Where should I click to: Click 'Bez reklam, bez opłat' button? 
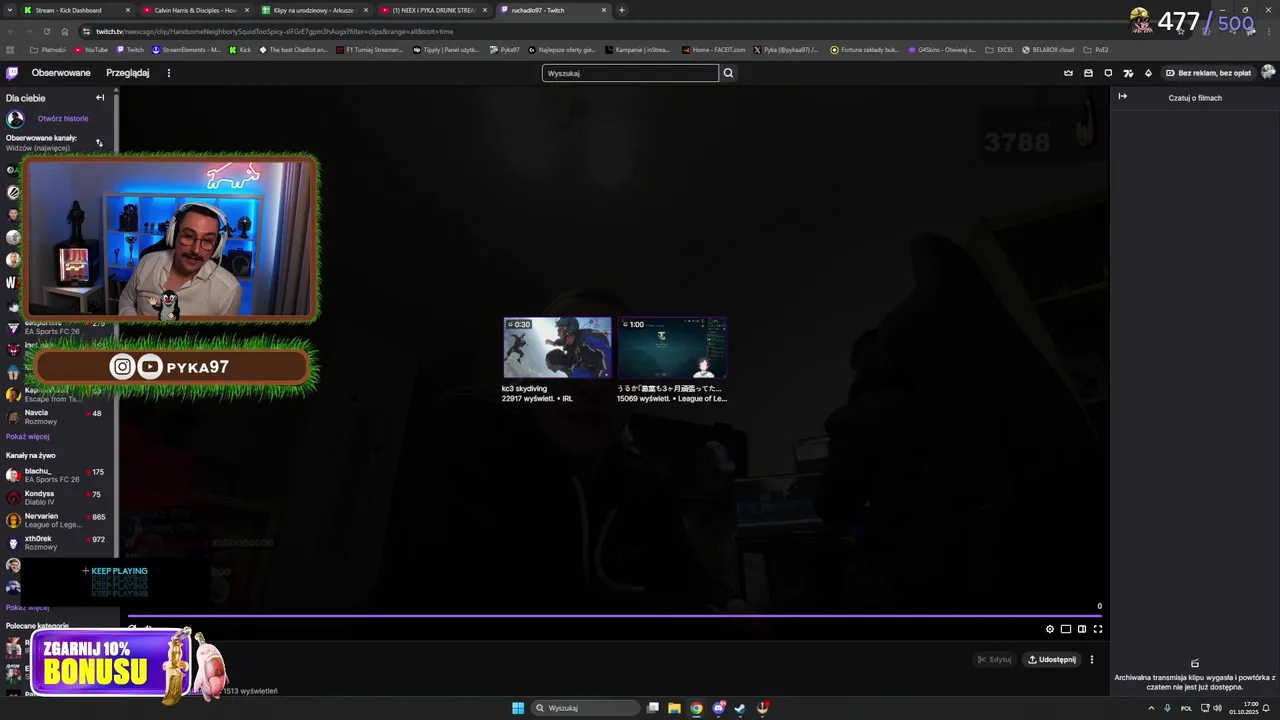click(x=1208, y=73)
